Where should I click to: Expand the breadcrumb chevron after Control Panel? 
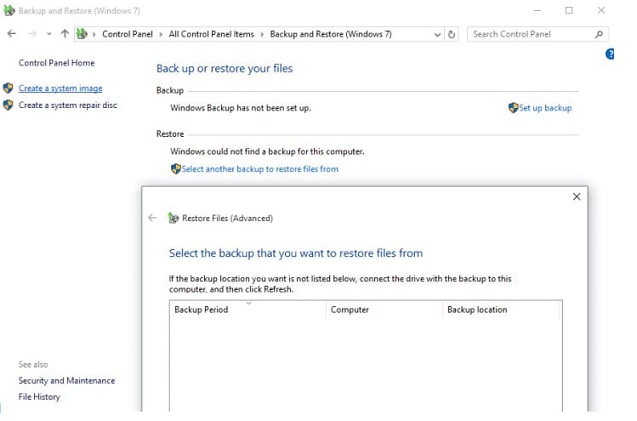point(160,35)
